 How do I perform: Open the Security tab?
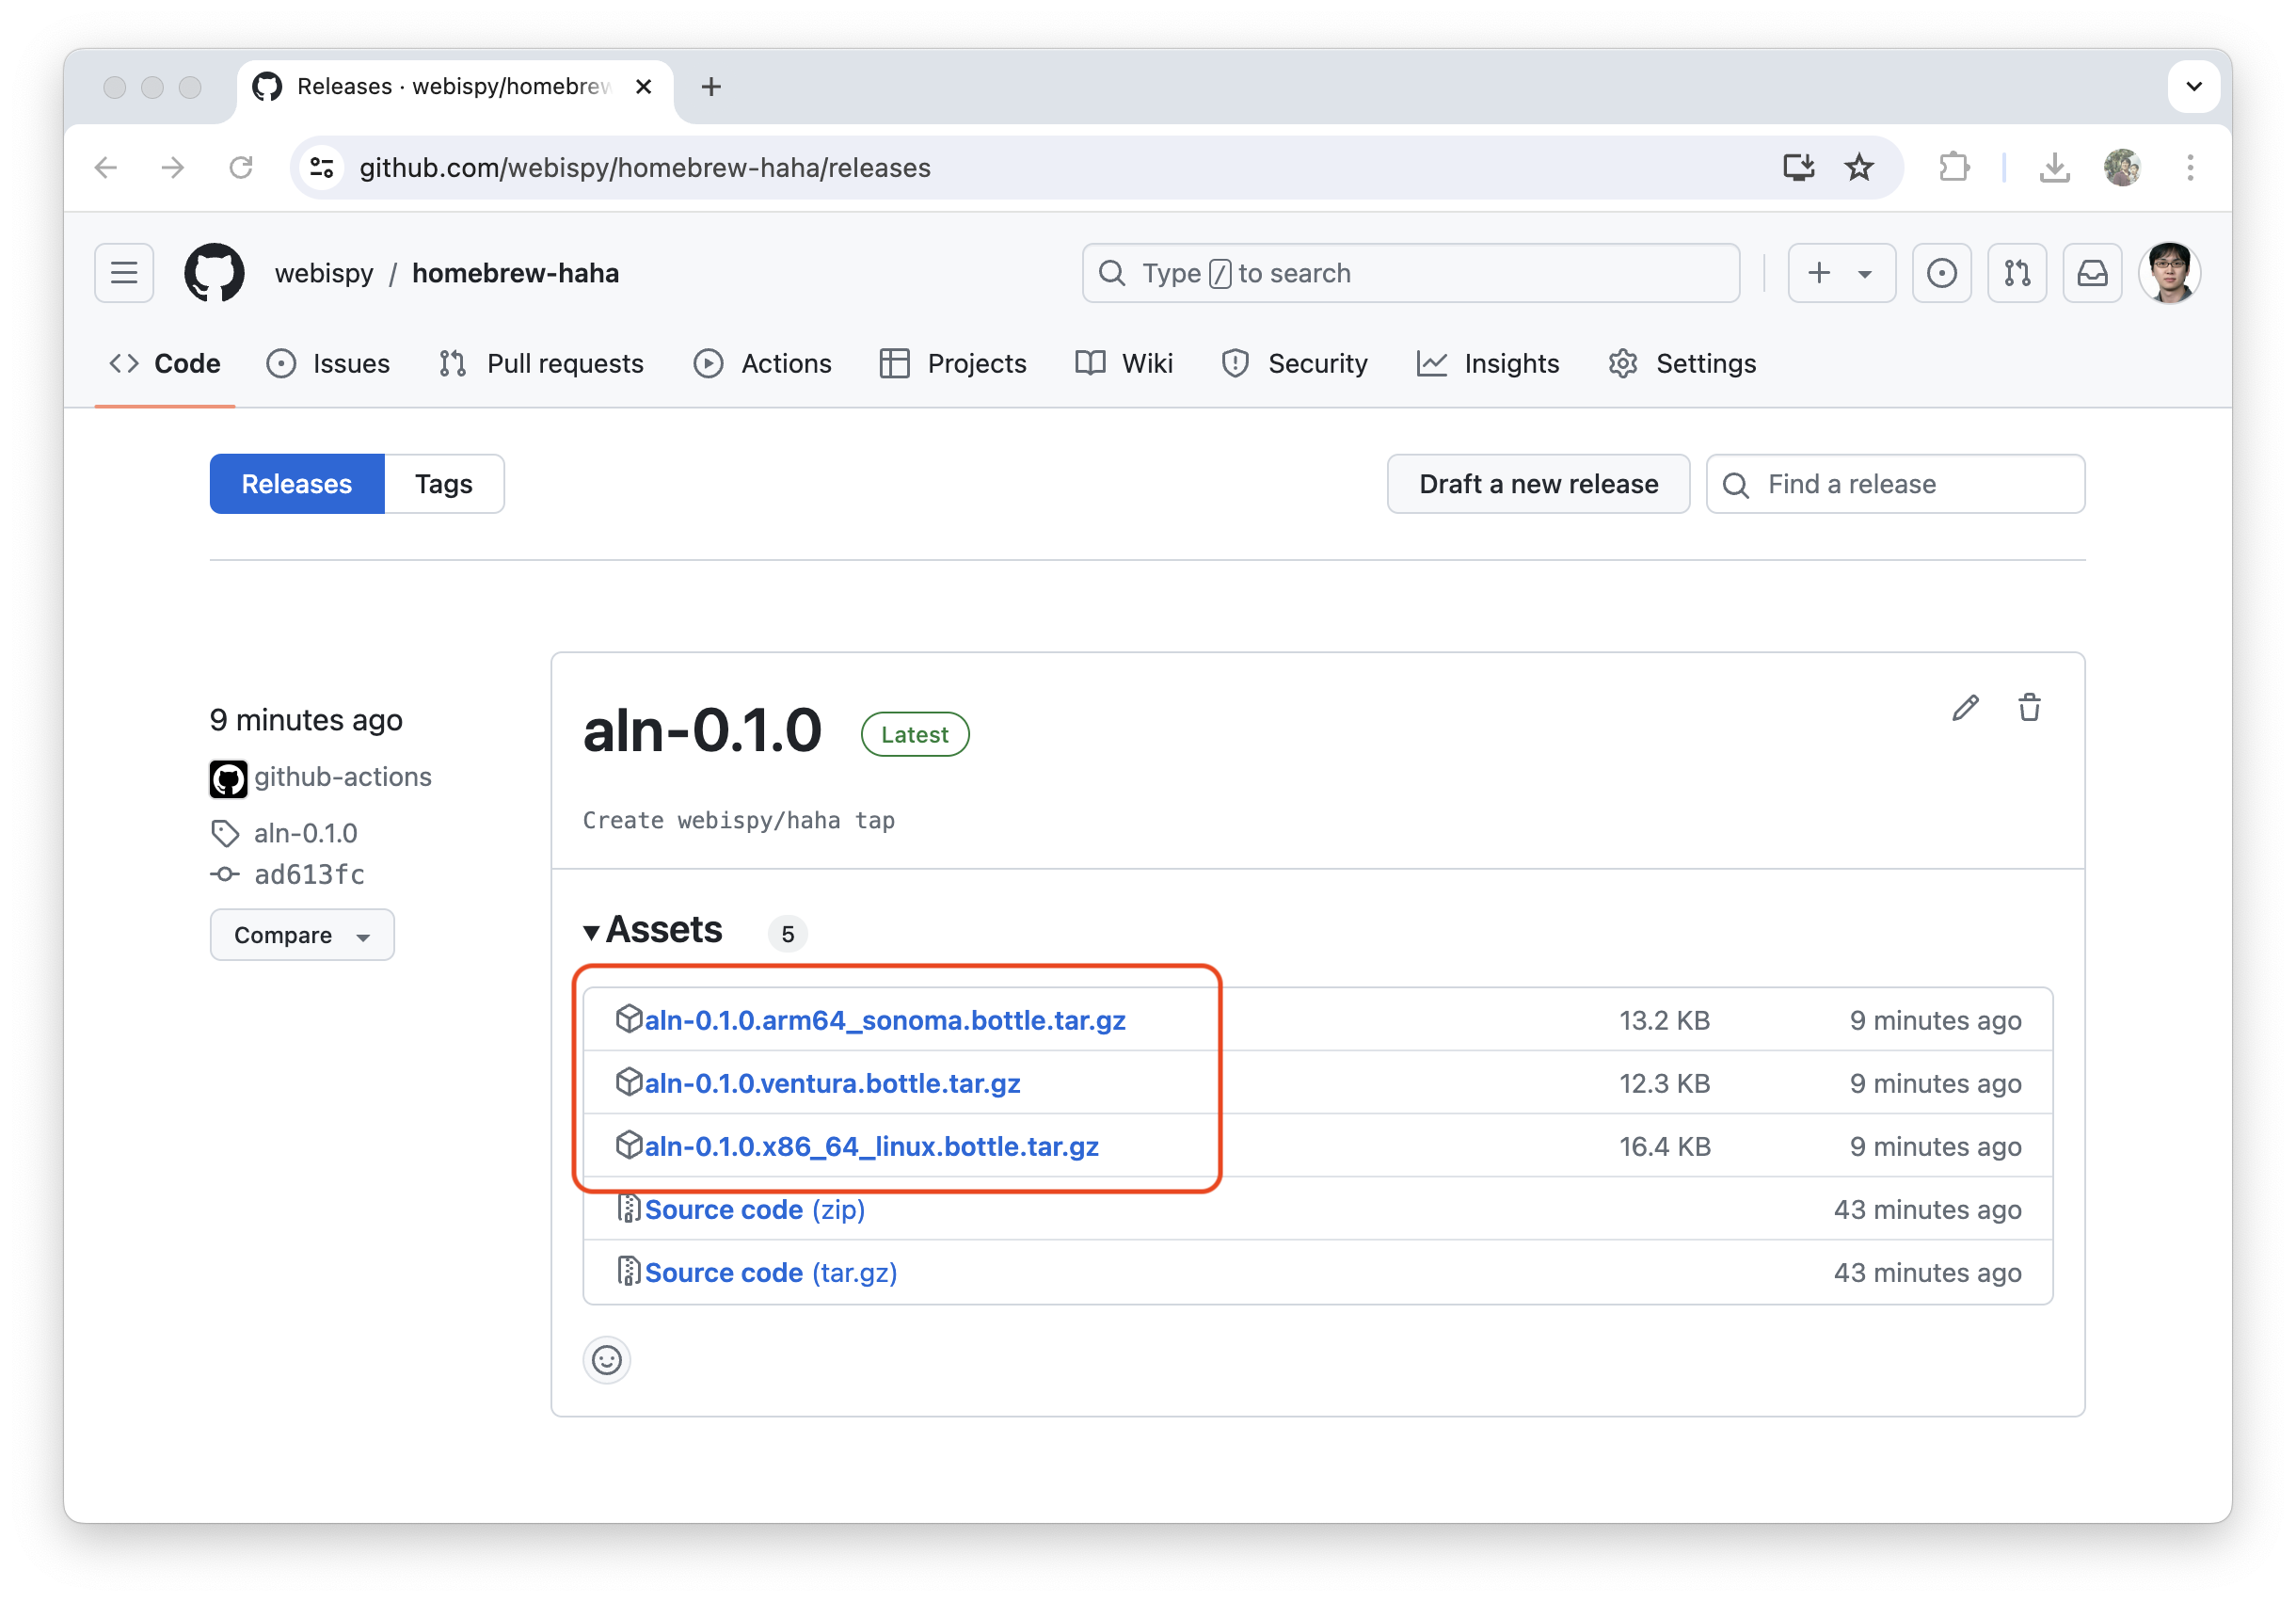click(x=1294, y=364)
